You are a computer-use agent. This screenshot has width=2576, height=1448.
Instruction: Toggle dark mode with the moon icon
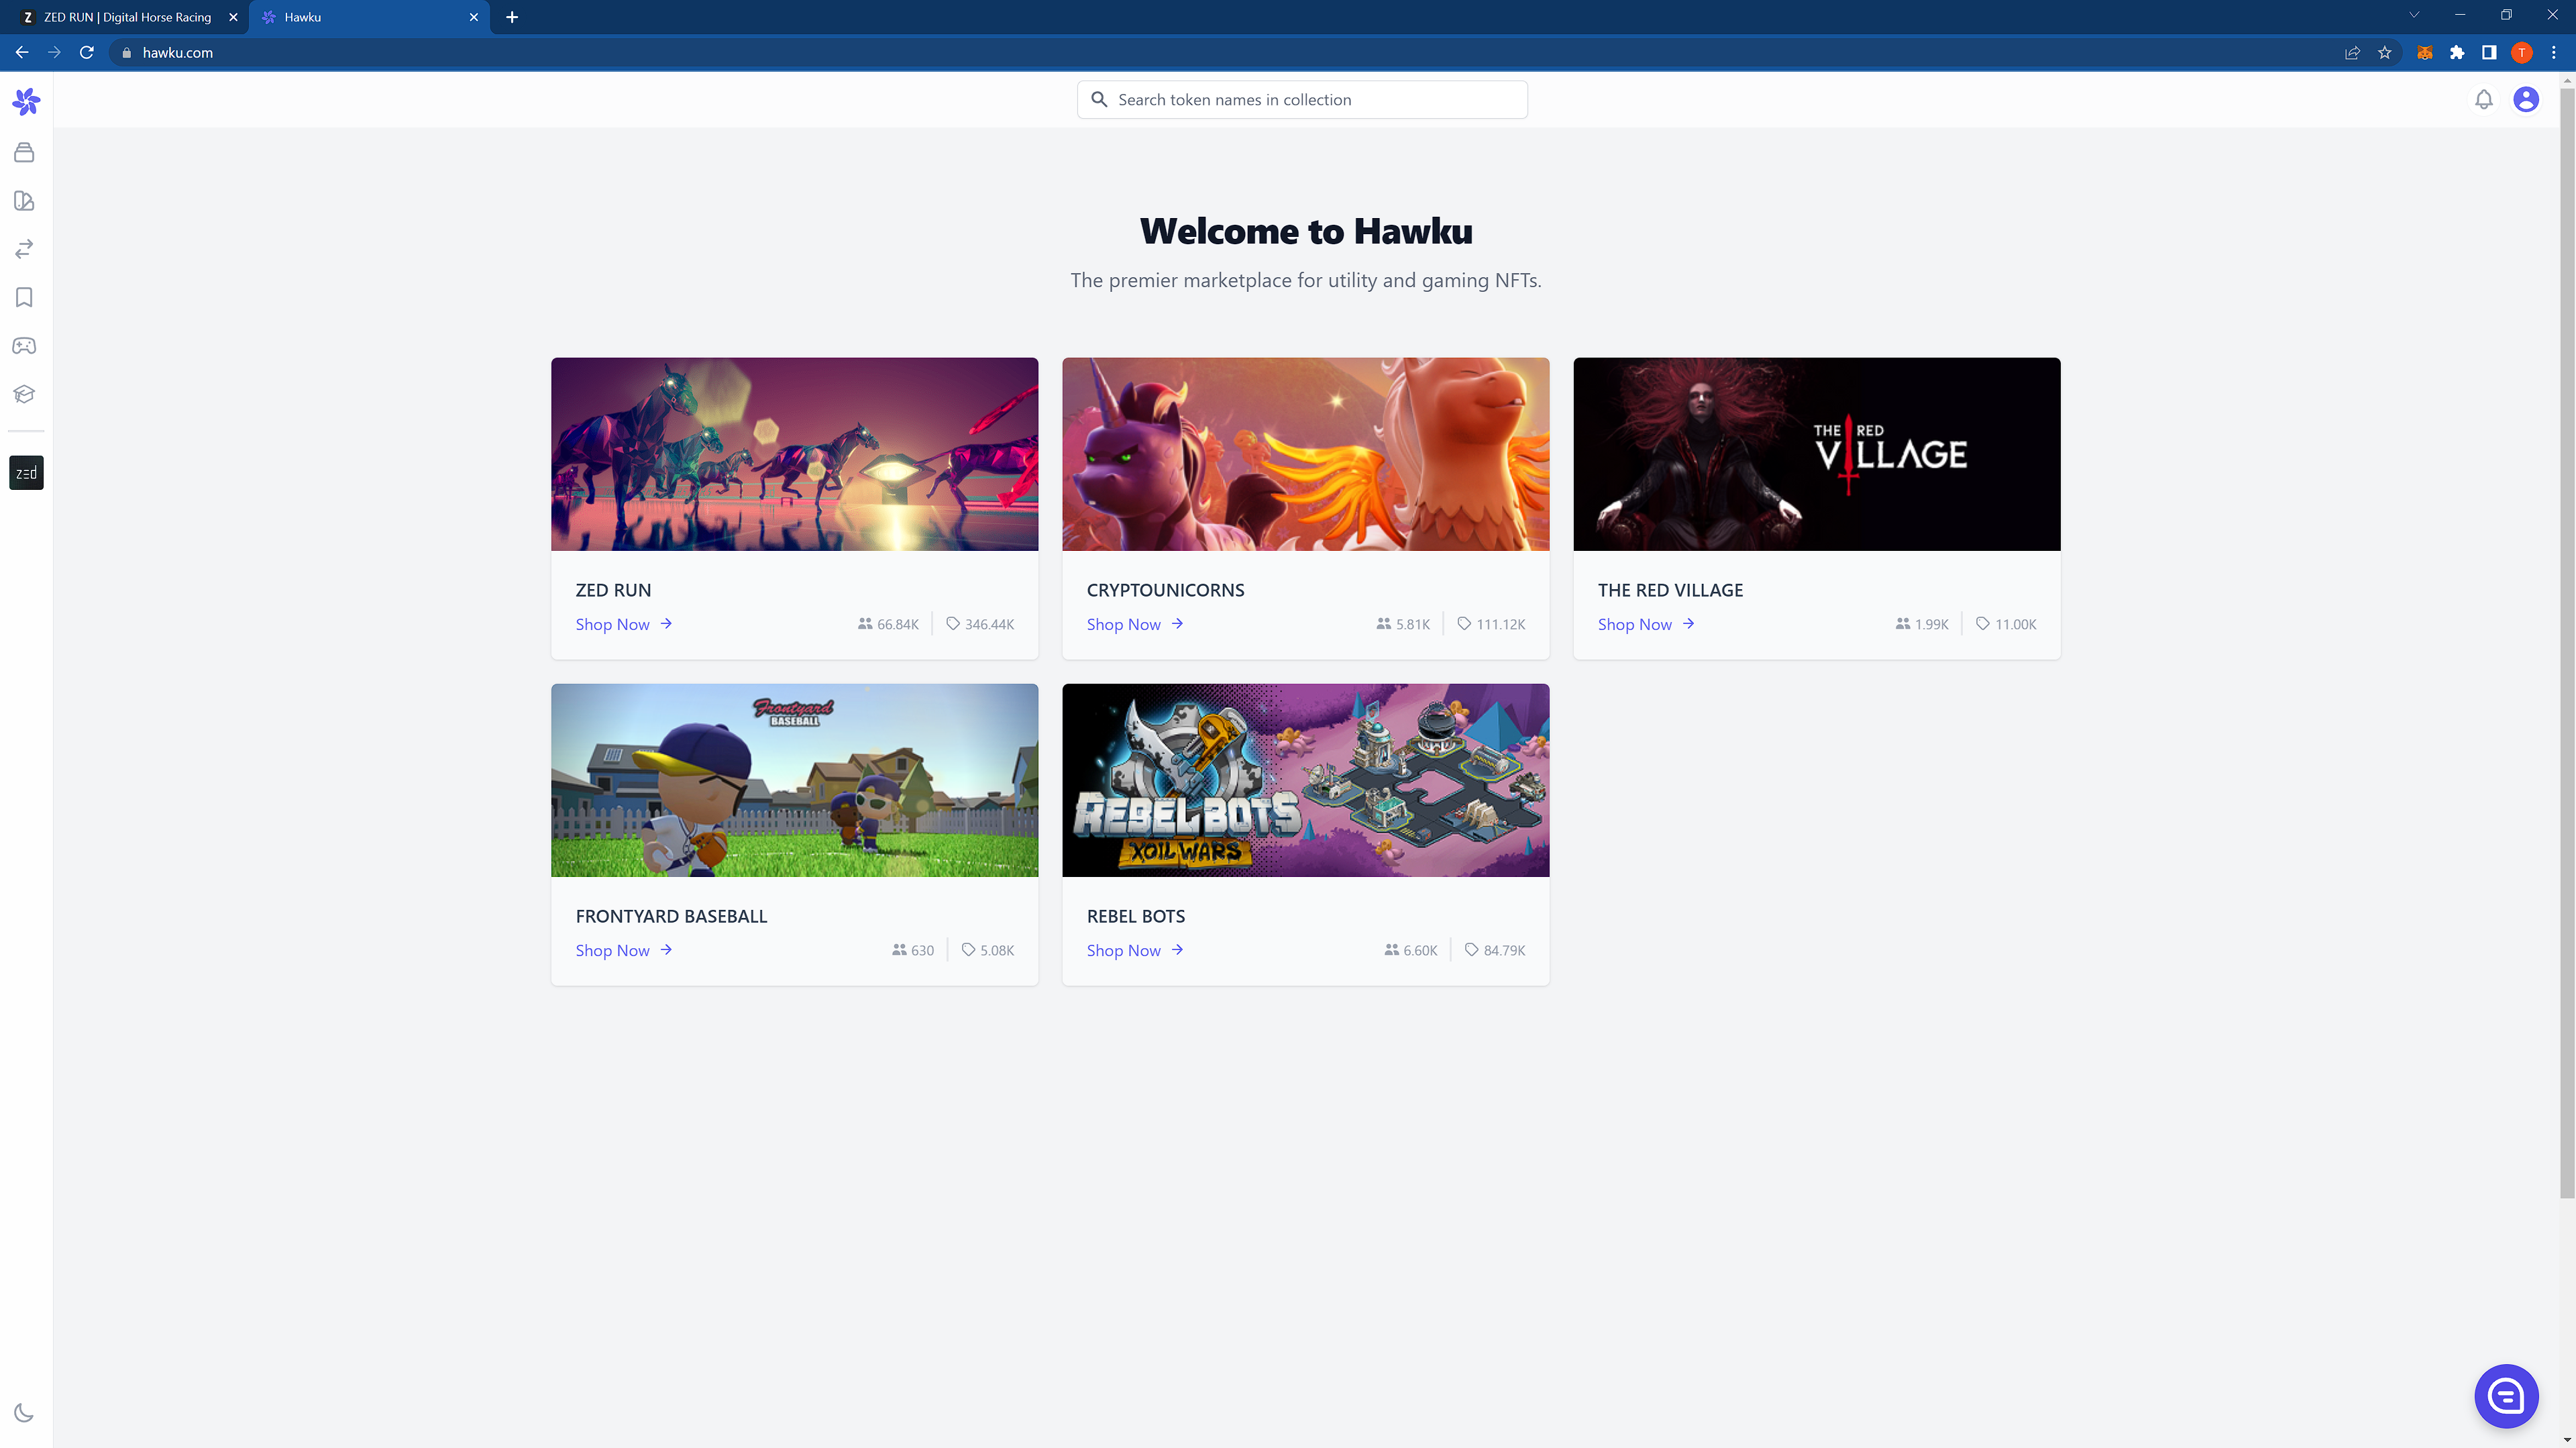(x=24, y=1413)
